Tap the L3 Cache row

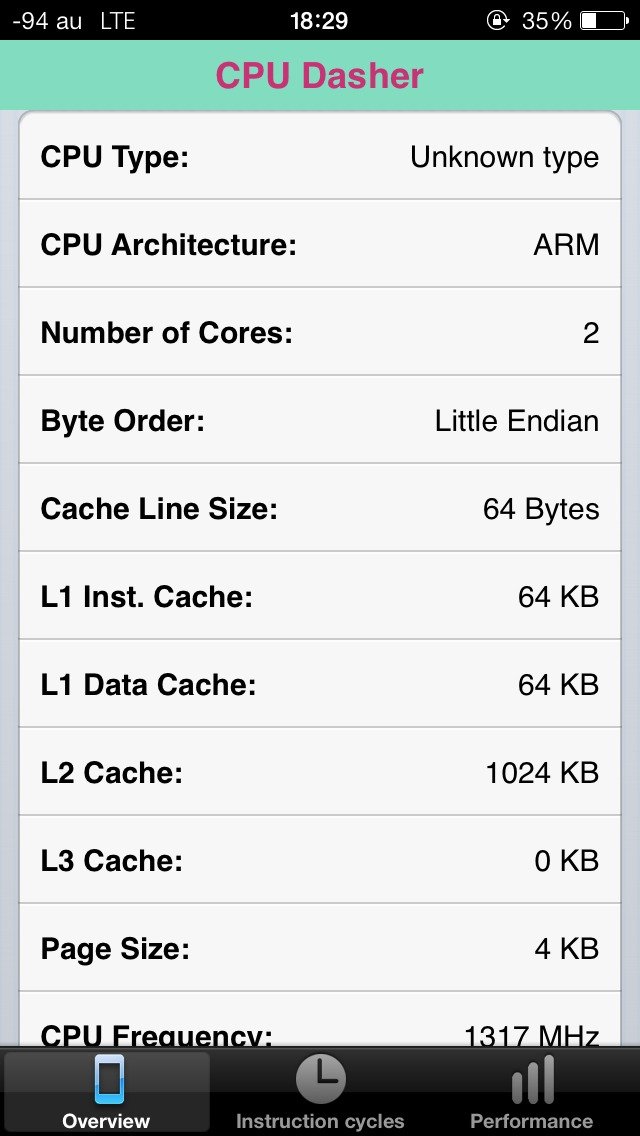click(320, 861)
